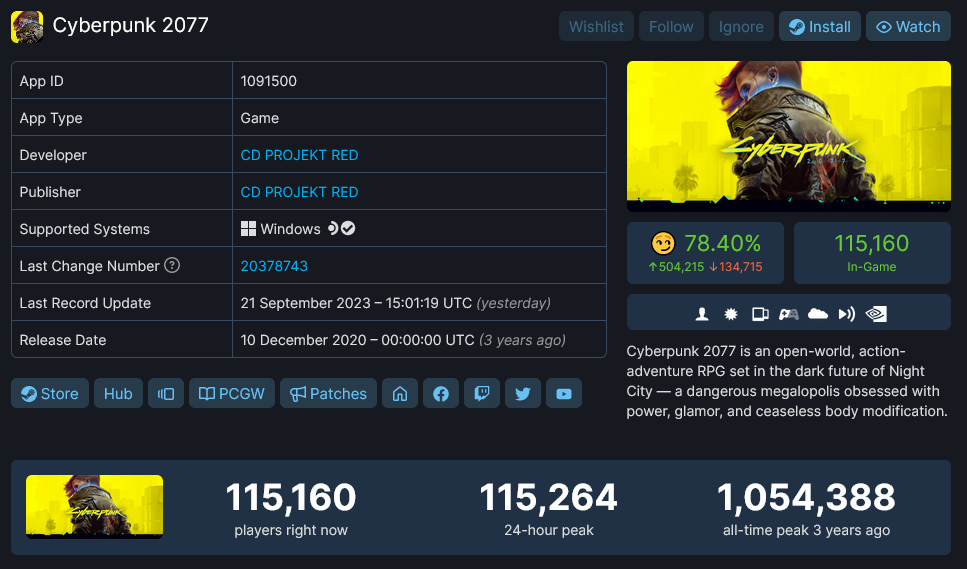Open the Twitter bird icon link

pyautogui.click(x=522, y=393)
